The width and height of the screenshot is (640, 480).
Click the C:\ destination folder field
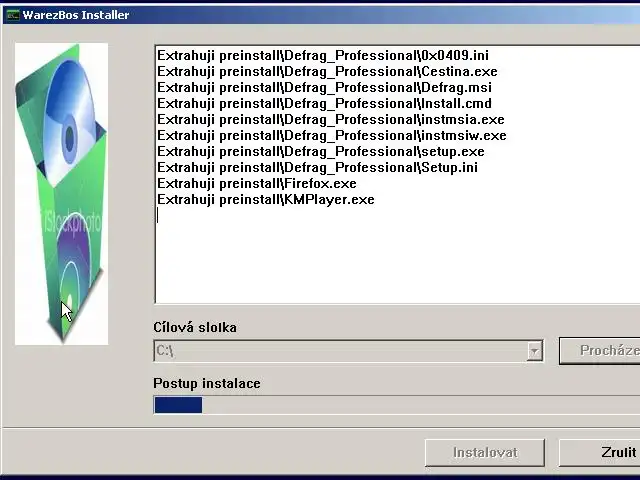tap(348, 351)
